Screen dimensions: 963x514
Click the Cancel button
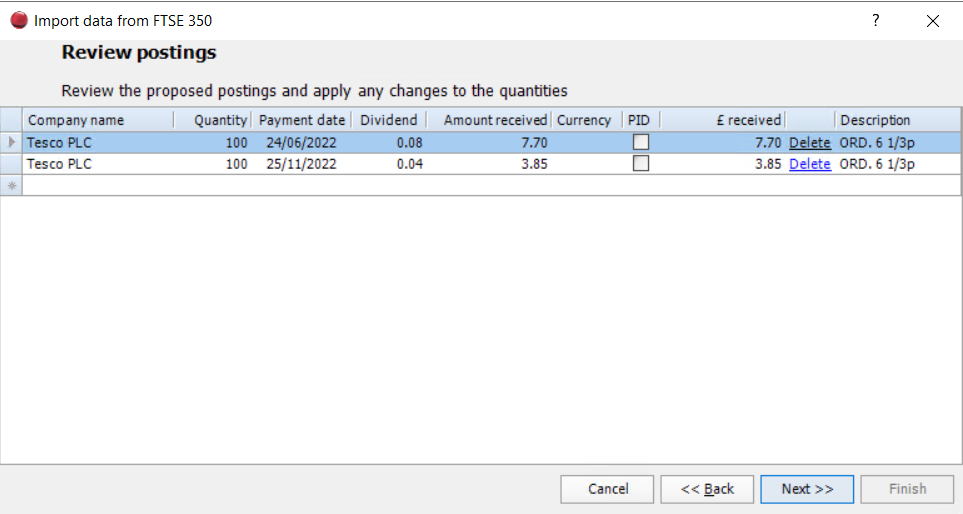[607, 489]
